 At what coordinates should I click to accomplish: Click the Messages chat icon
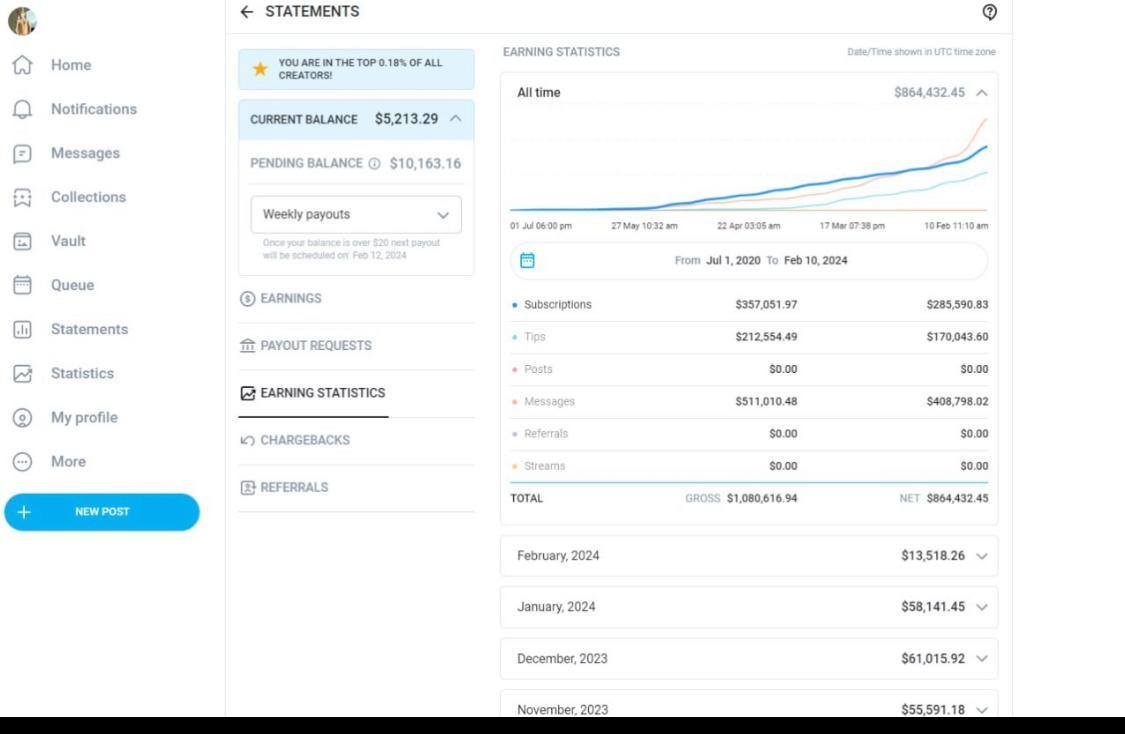(22, 153)
